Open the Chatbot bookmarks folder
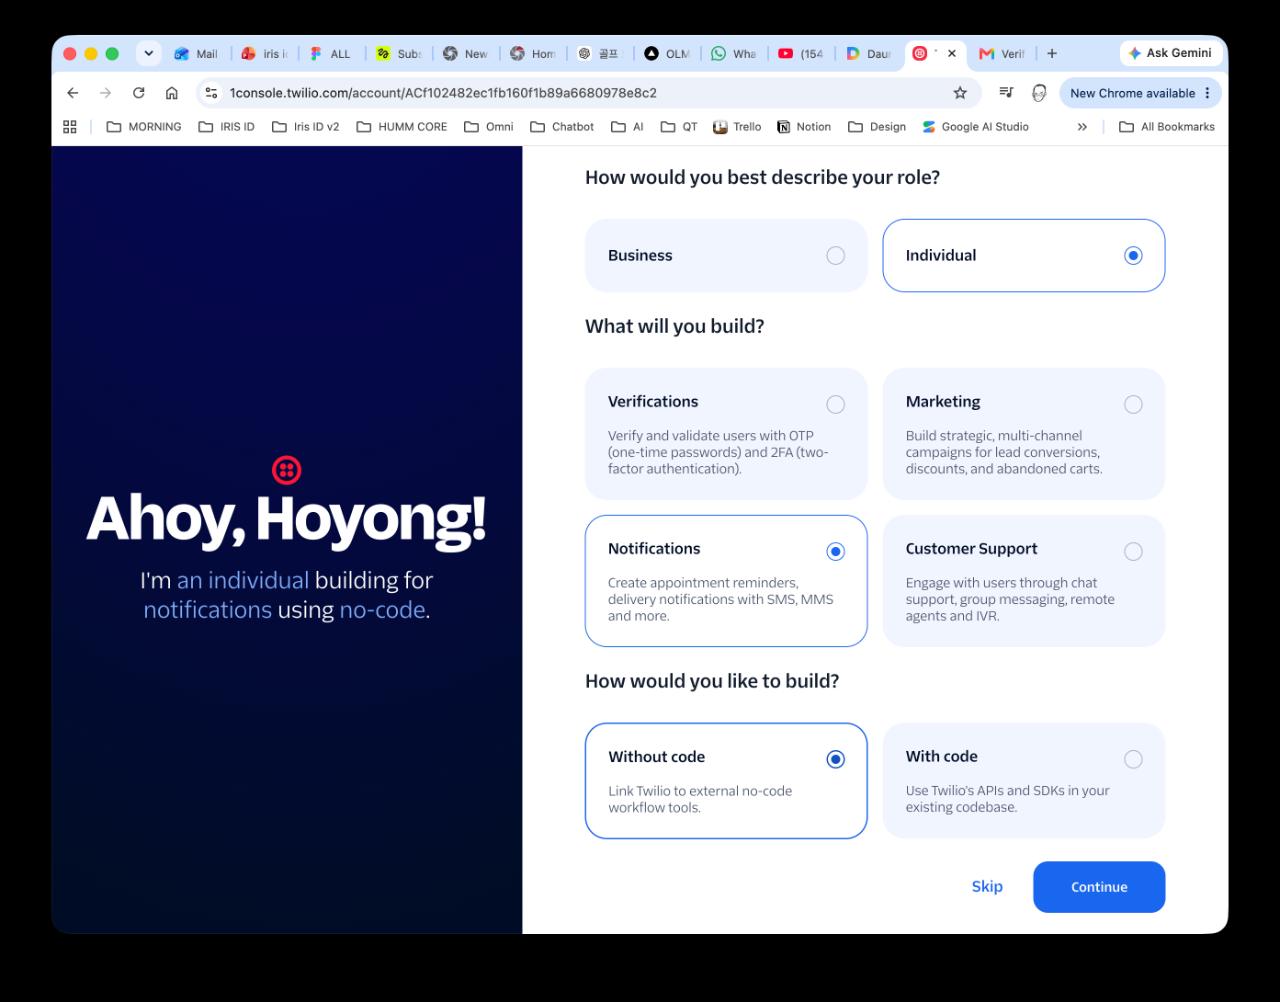1280x1002 pixels. [562, 127]
